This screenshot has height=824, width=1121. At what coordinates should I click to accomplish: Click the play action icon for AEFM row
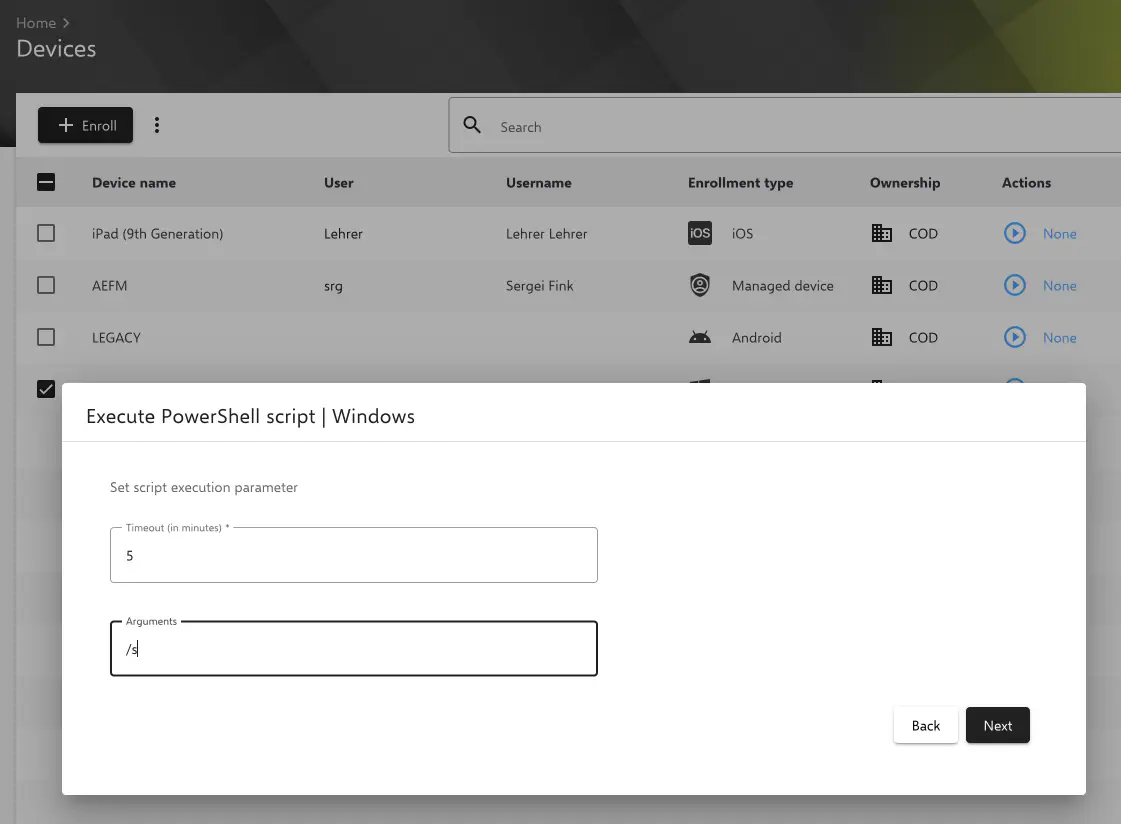[x=1014, y=285]
